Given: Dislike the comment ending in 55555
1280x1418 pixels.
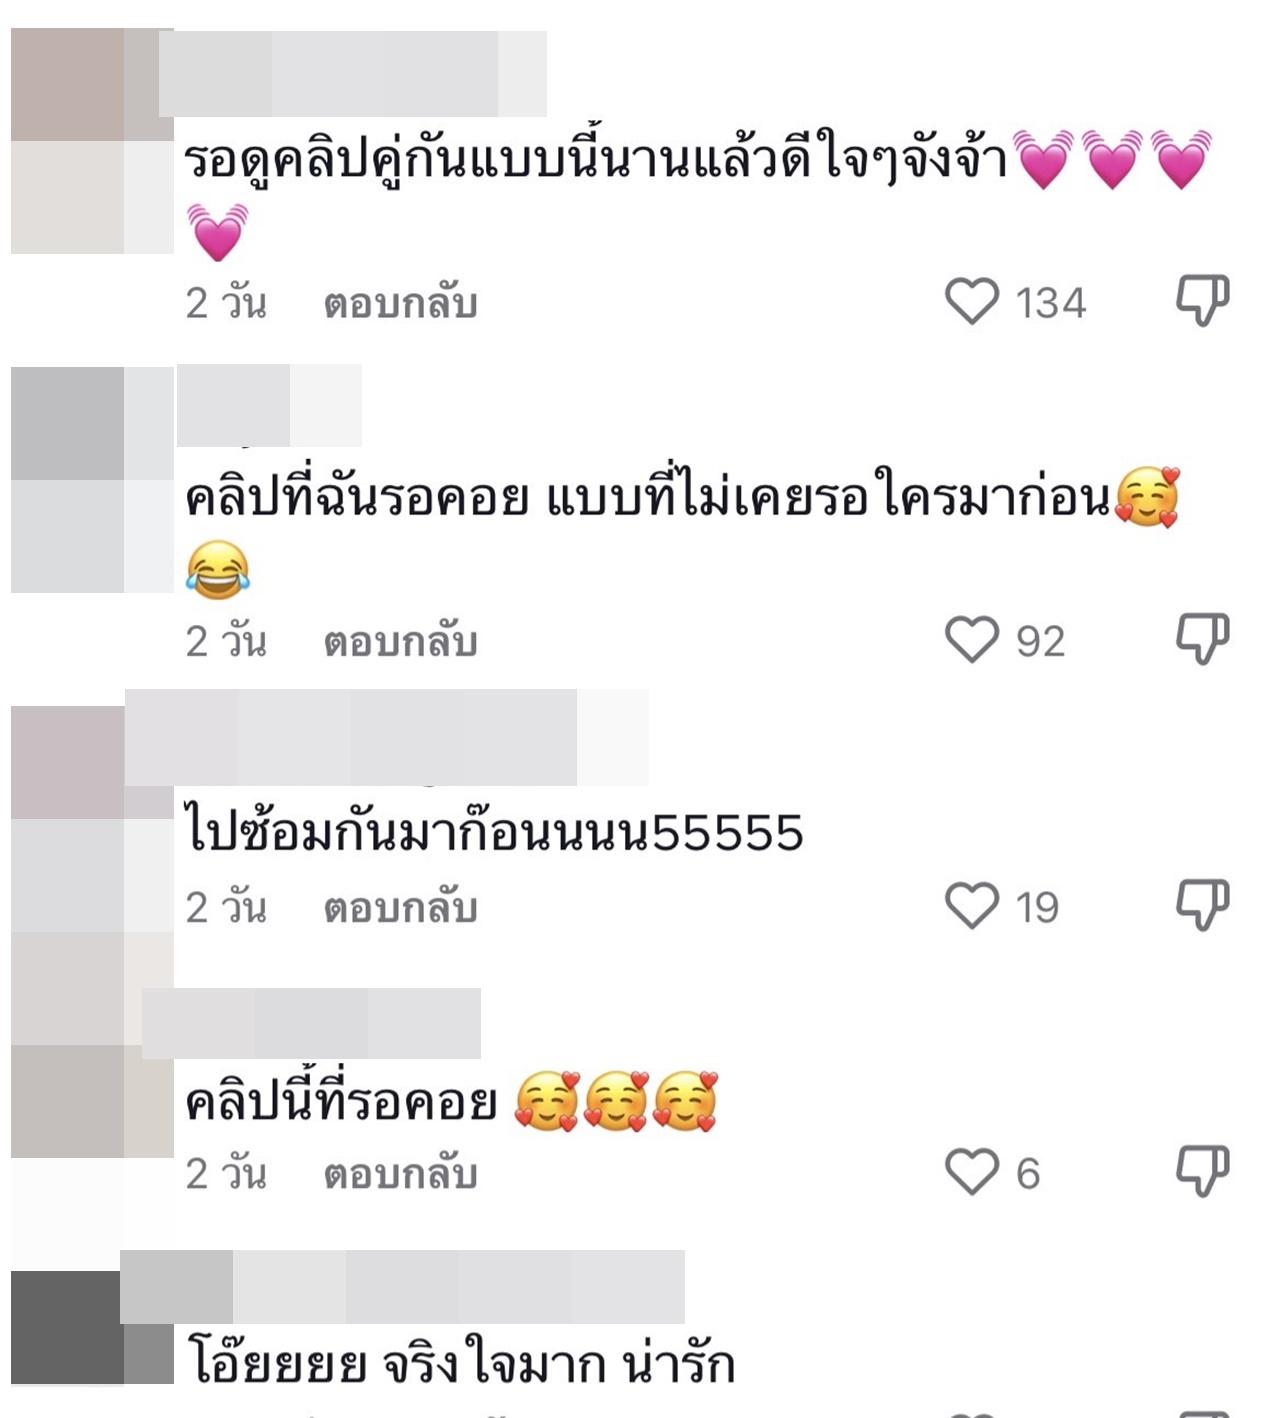Looking at the screenshot, I should (1202, 904).
